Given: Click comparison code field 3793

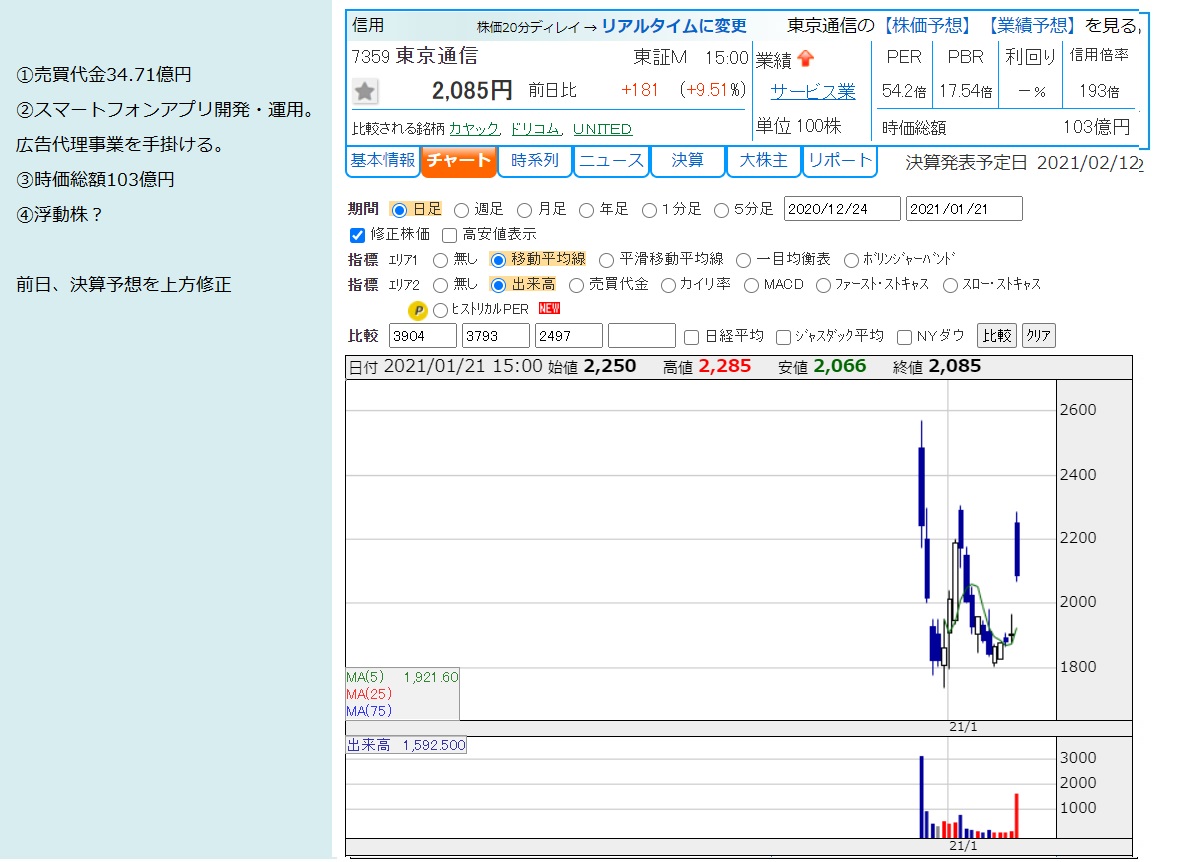Looking at the screenshot, I should click(496, 336).
